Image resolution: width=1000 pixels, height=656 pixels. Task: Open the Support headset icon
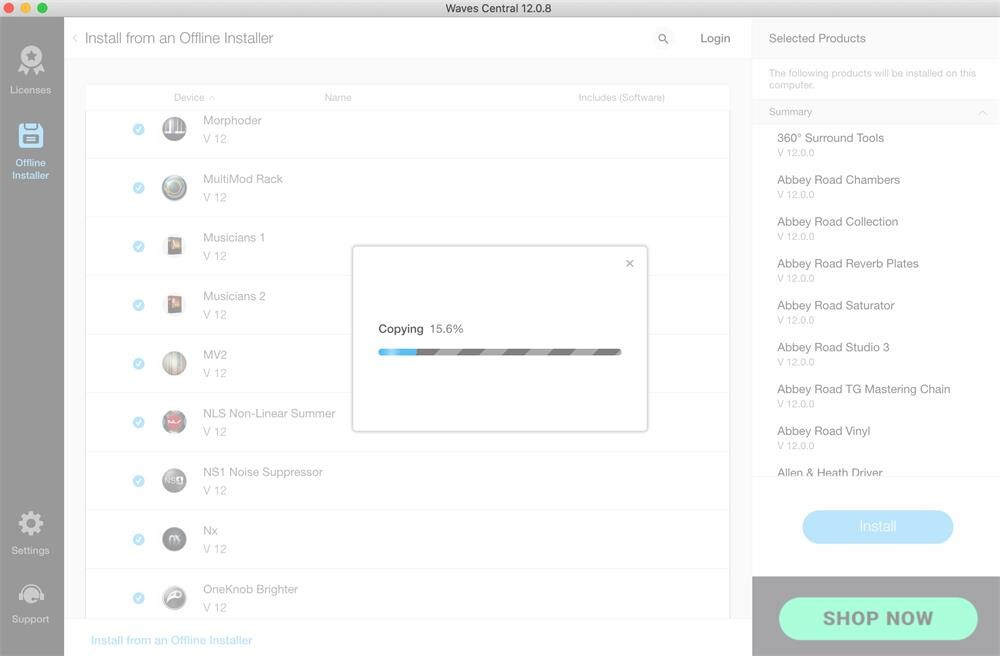(31, 595)
